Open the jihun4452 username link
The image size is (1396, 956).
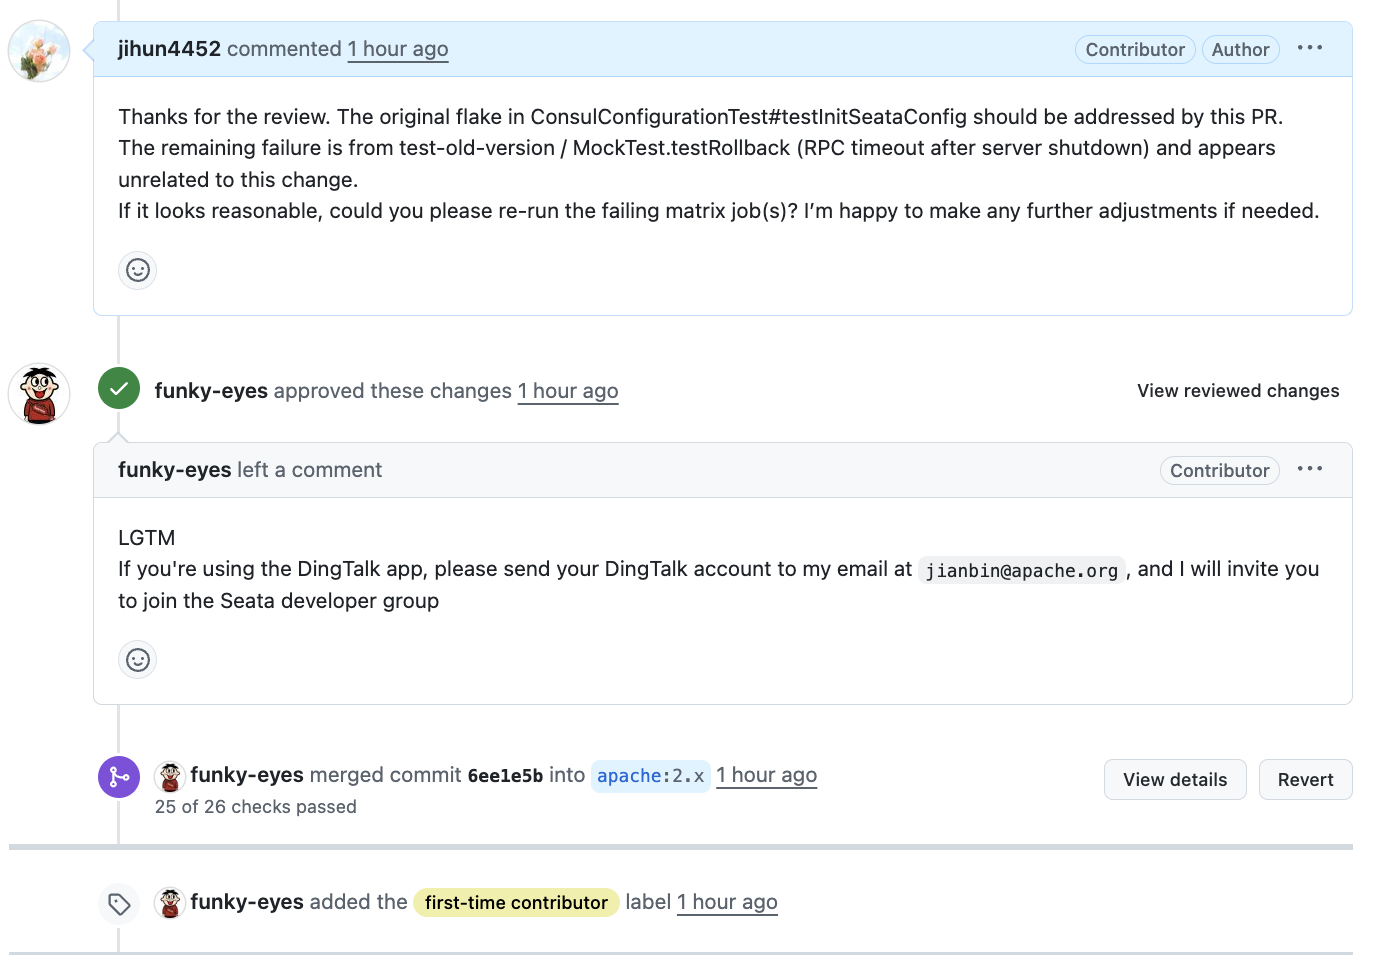(169, 49)
